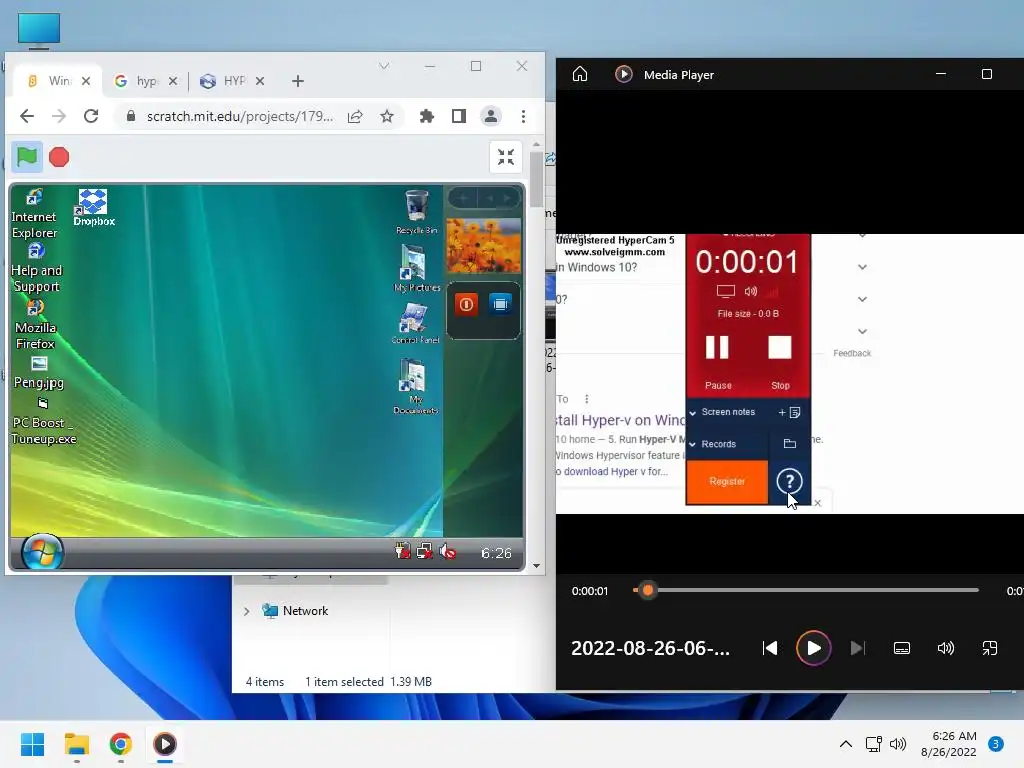Open the Control Panel icon
Viewport: 1024px width, 768px height.
pyautogui.click(x=415, y=323)
